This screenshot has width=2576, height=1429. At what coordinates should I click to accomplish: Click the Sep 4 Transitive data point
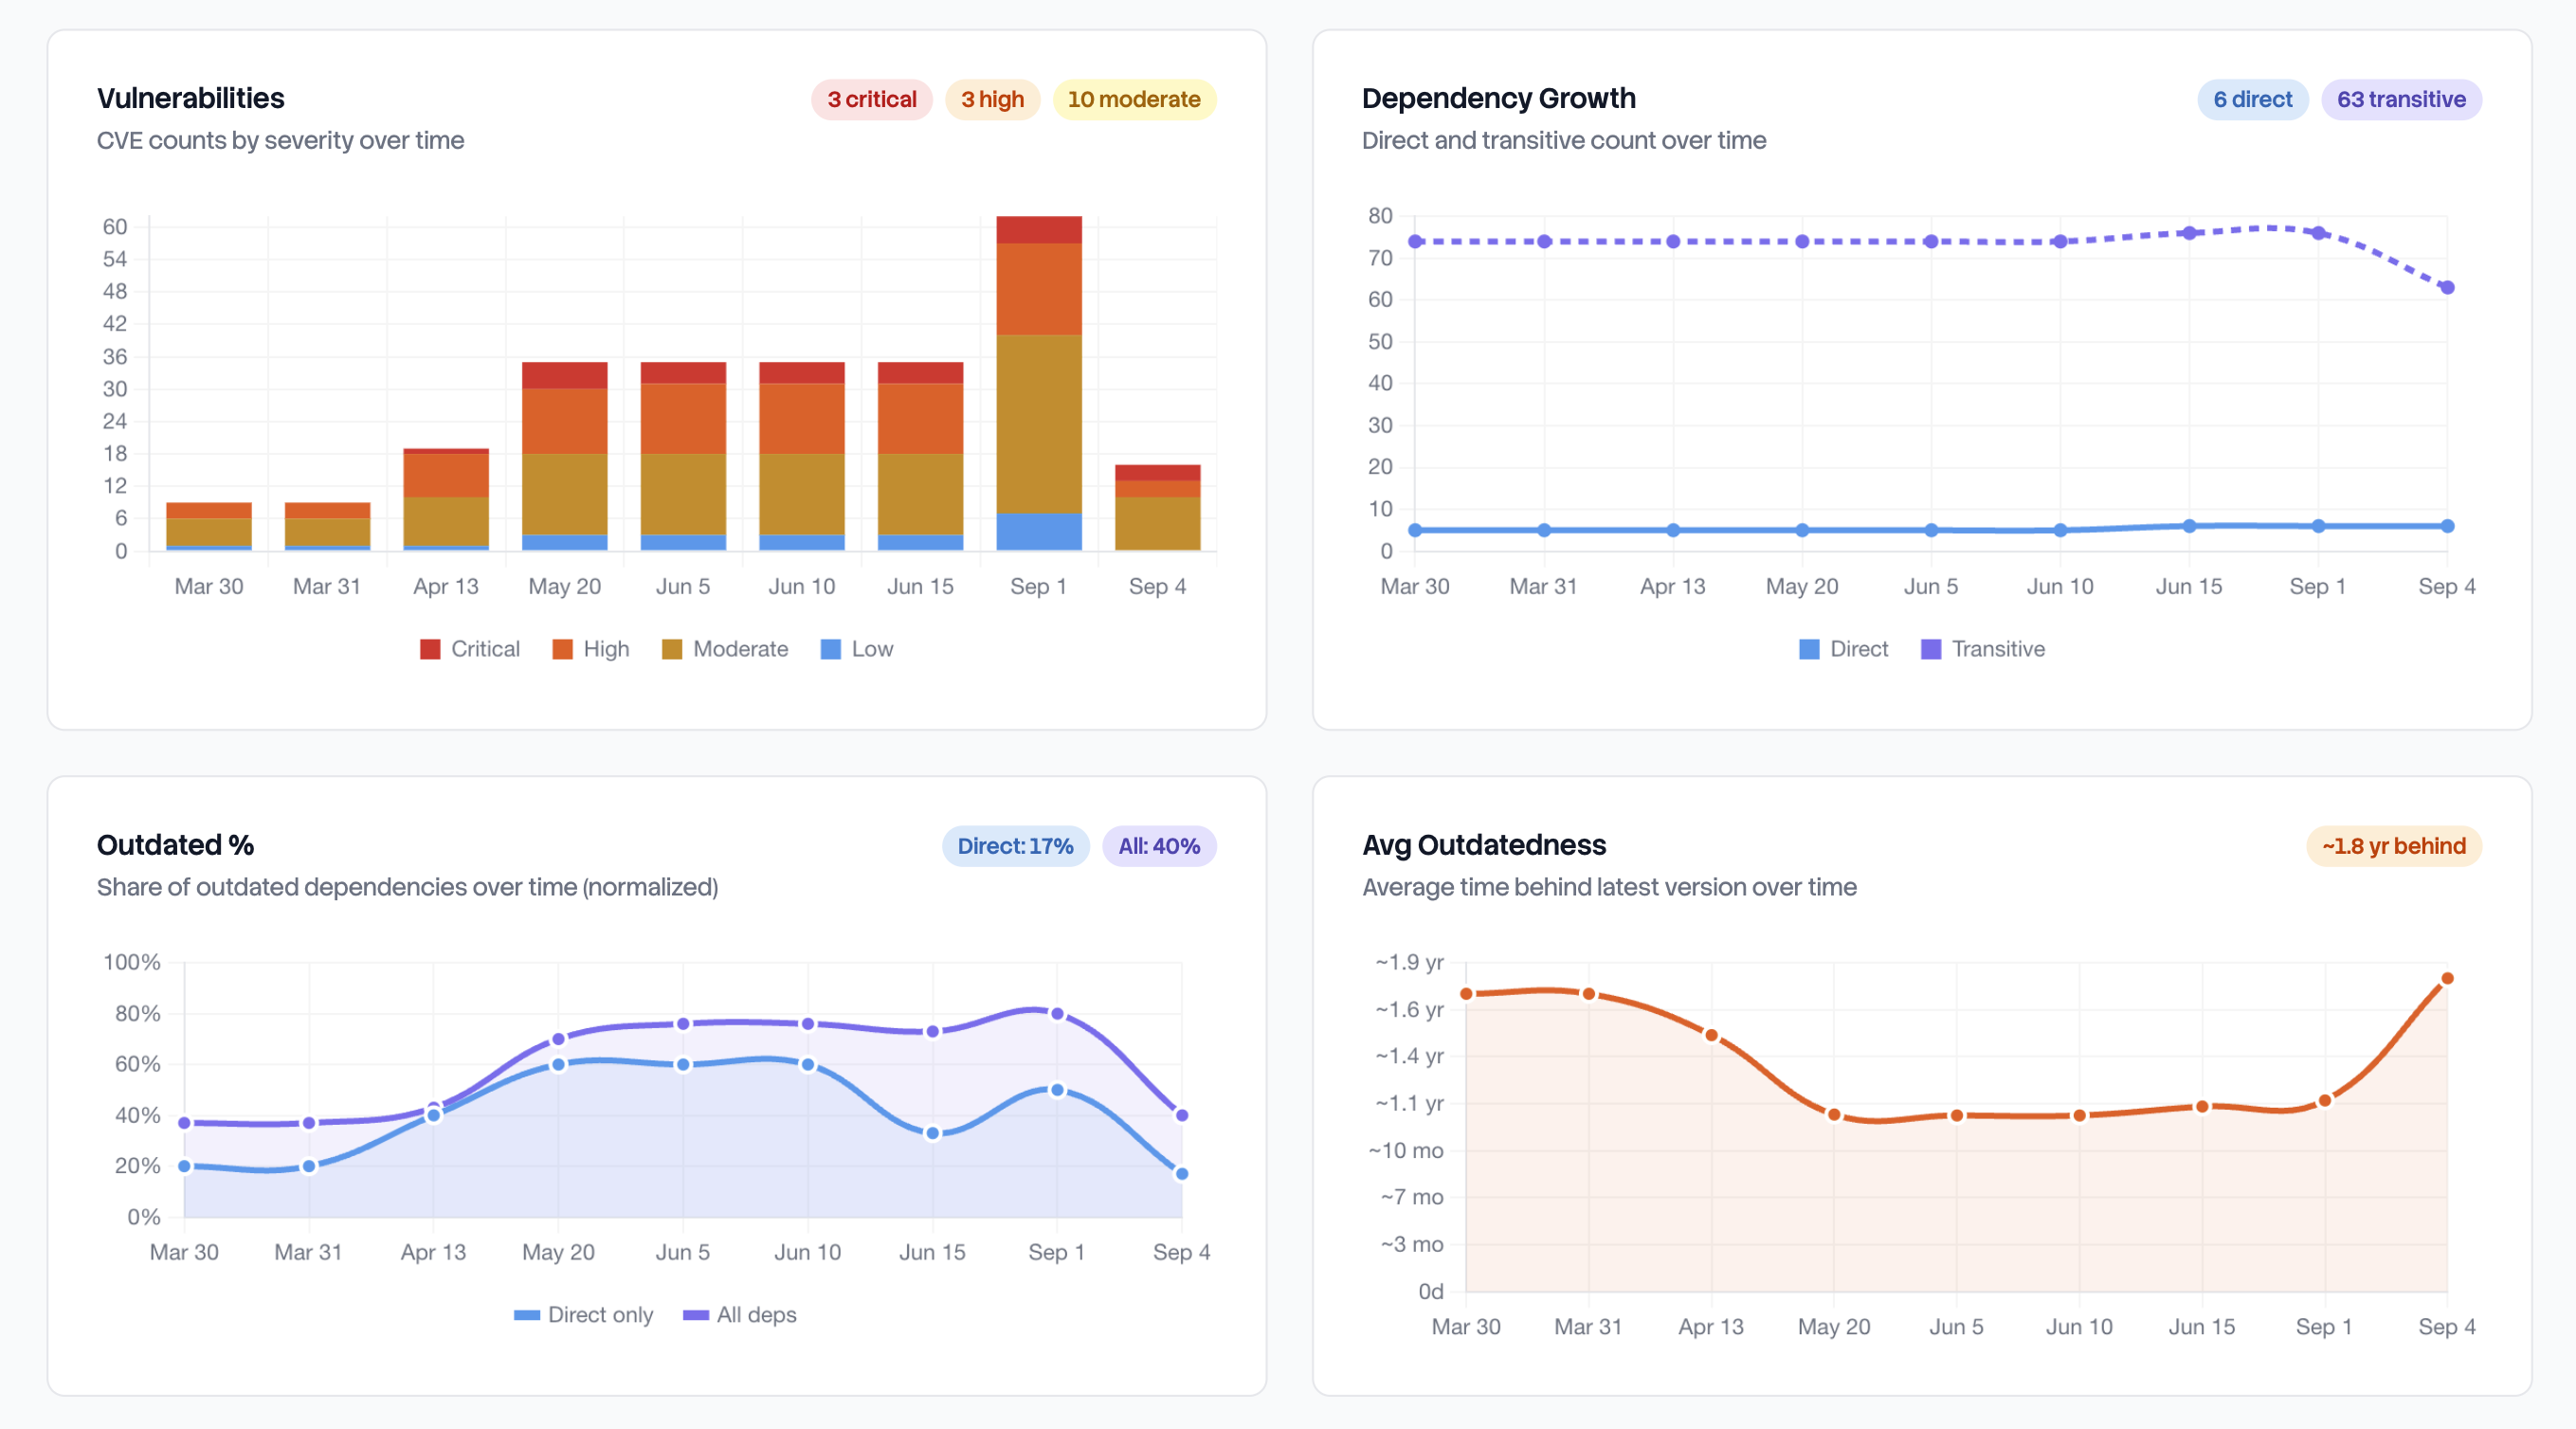(x=2447, y=288)
